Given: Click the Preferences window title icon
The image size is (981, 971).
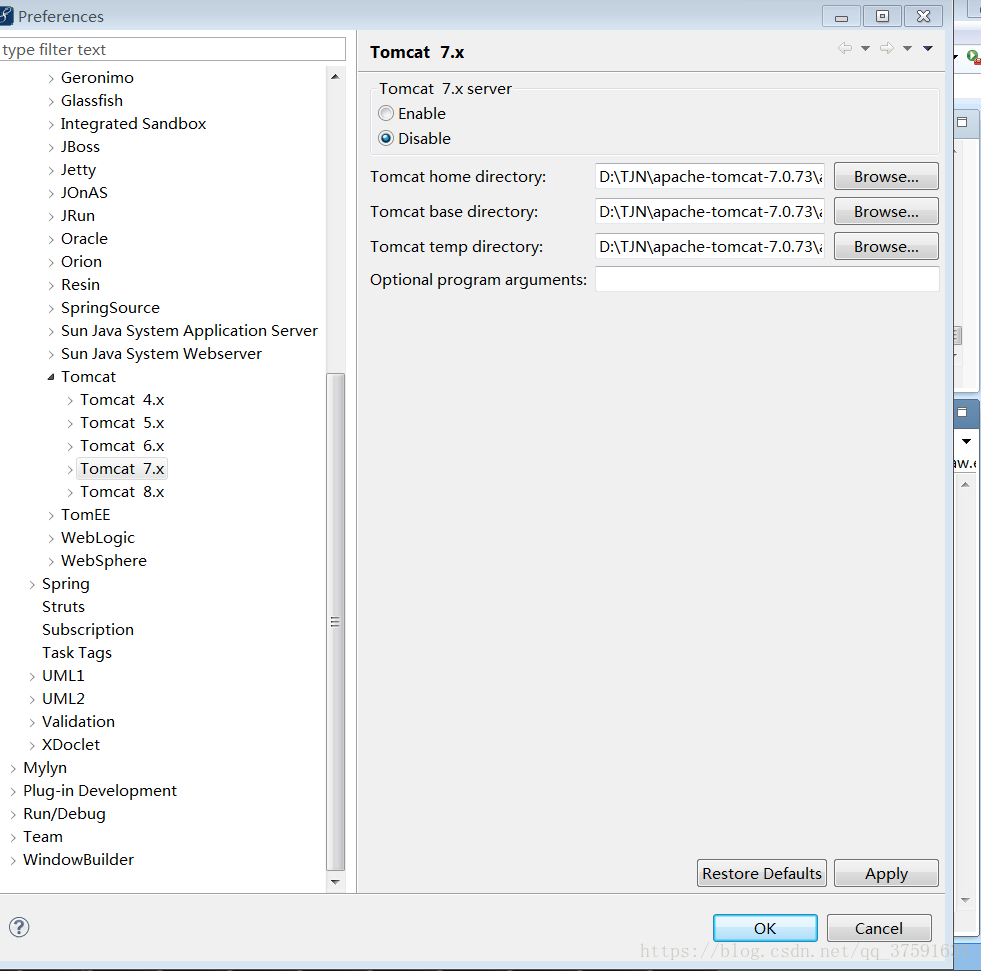Looking at the screenshot, I should [6, 16].
